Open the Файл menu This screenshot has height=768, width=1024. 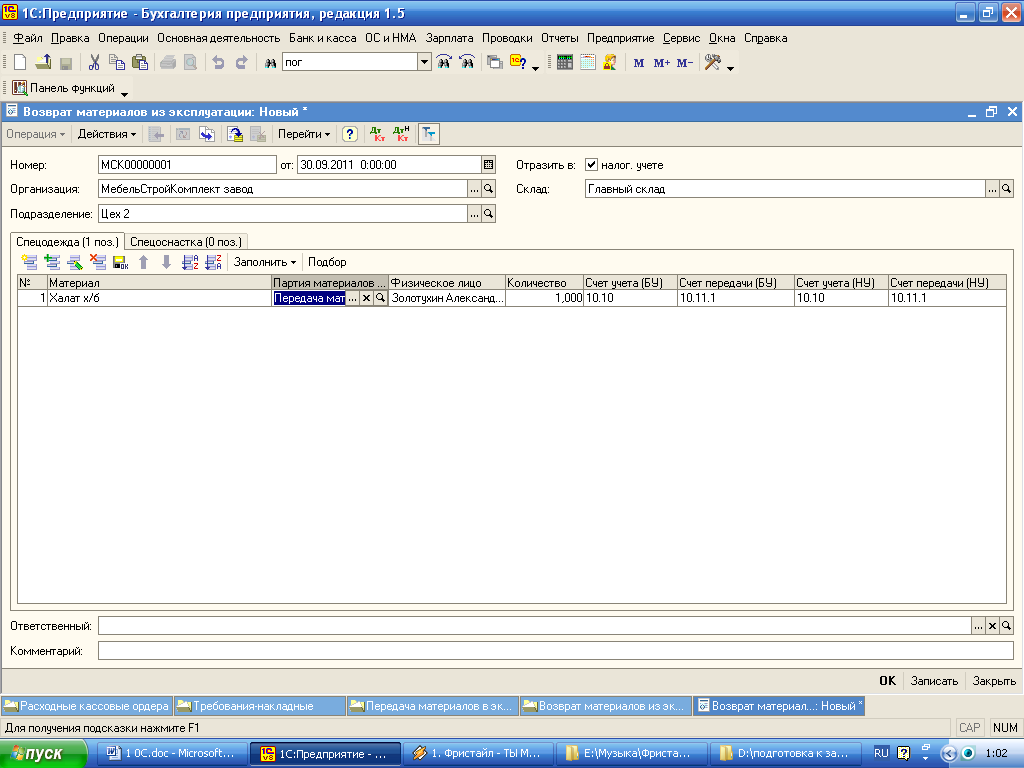coord(27,39)
